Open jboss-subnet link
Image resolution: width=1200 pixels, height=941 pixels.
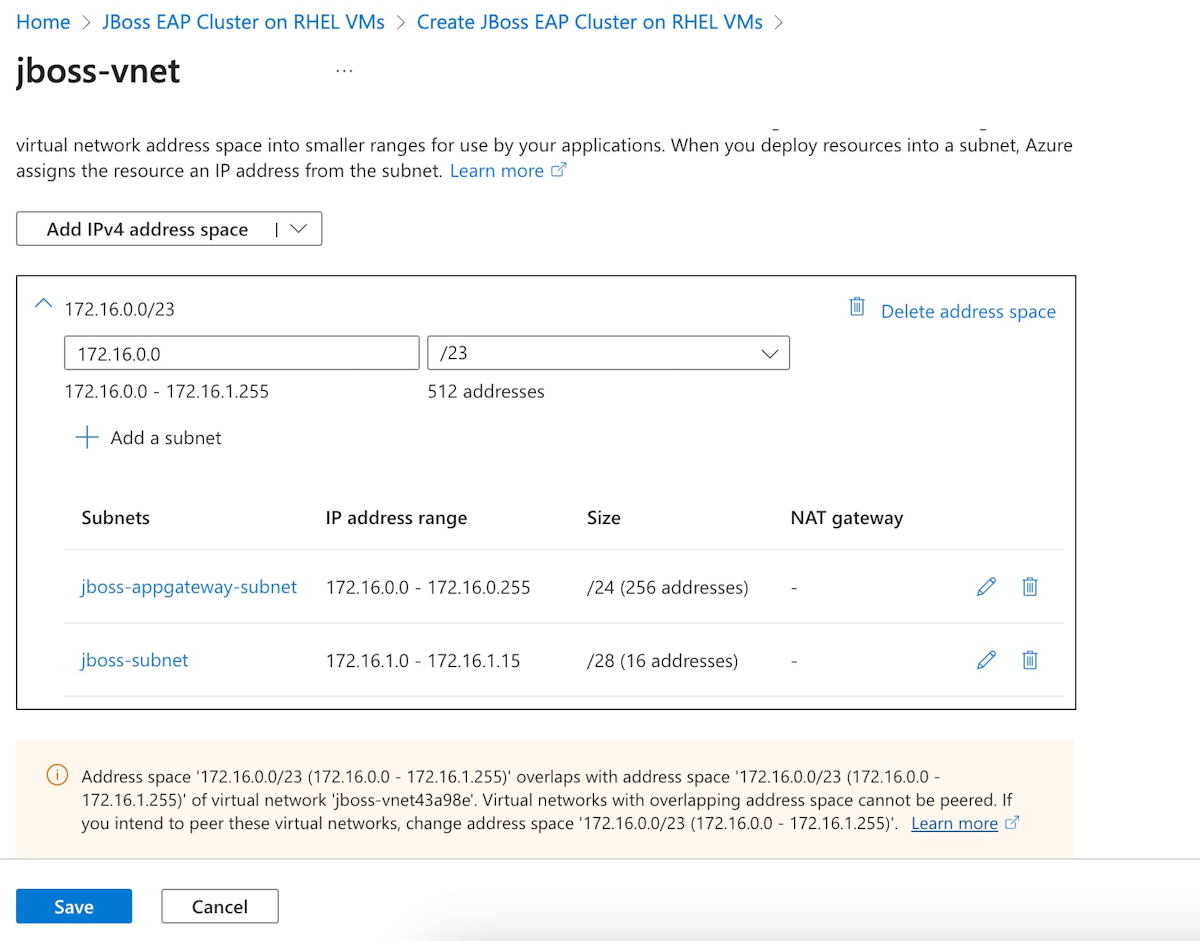(x=134, y=660)
